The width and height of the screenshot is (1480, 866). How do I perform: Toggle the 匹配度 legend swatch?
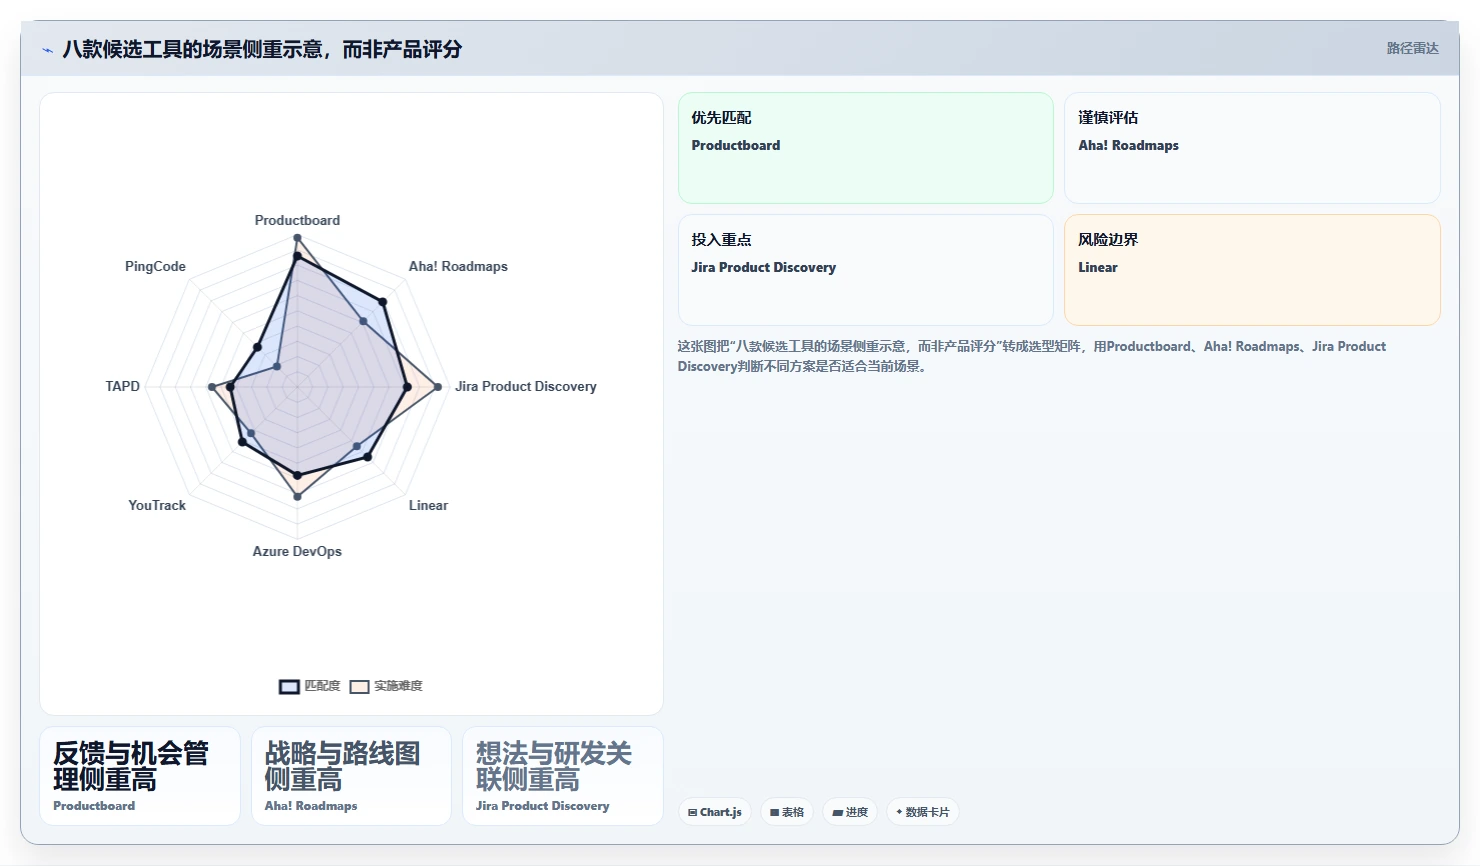pos(289,686)
